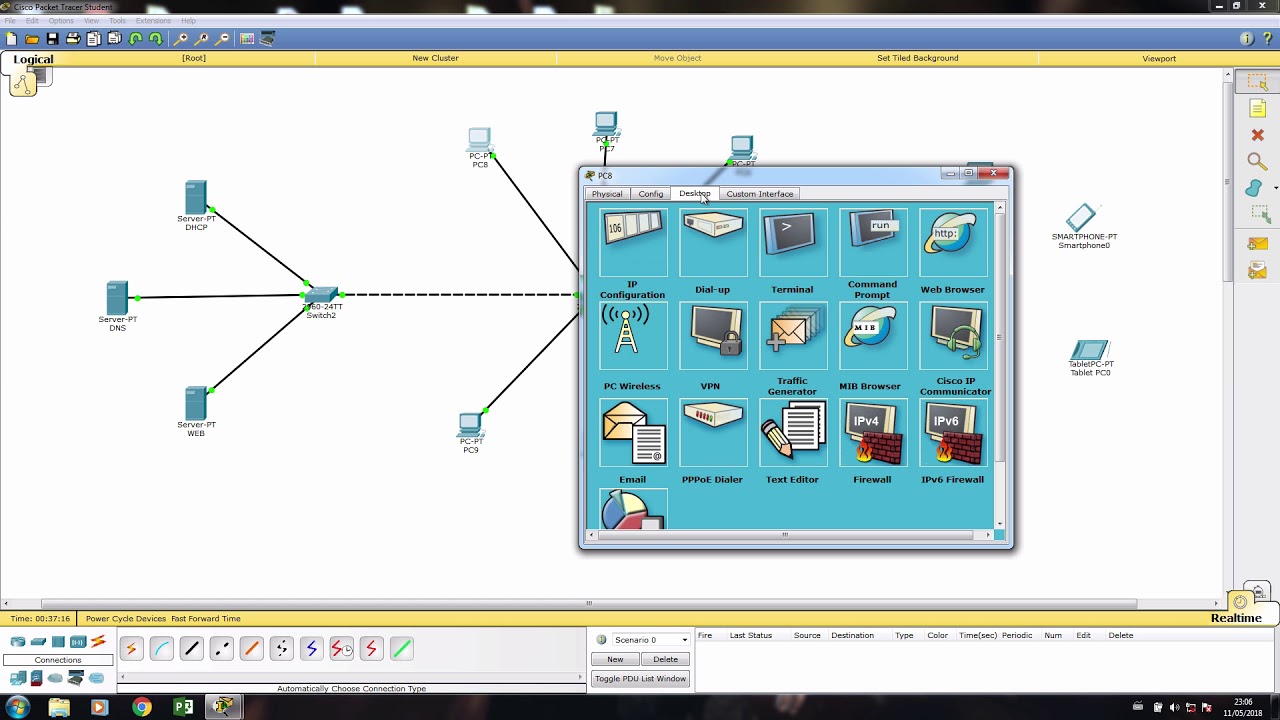Open IP Configuration in PC8 desktop
The image size is (1280, 720).
(633, 243)
